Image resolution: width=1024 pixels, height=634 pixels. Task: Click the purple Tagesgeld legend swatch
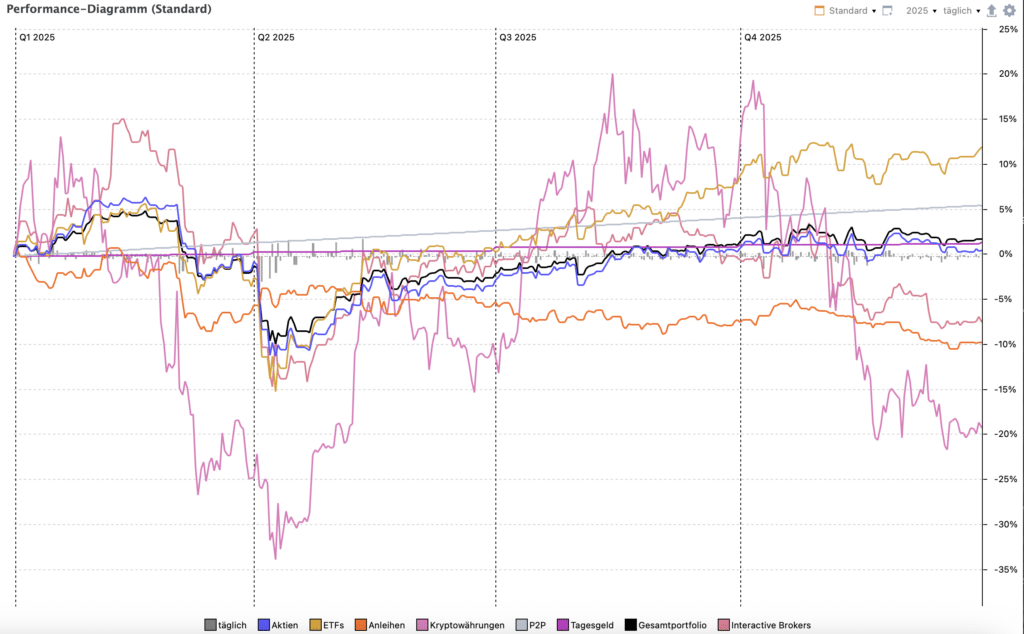click(563, 625)
